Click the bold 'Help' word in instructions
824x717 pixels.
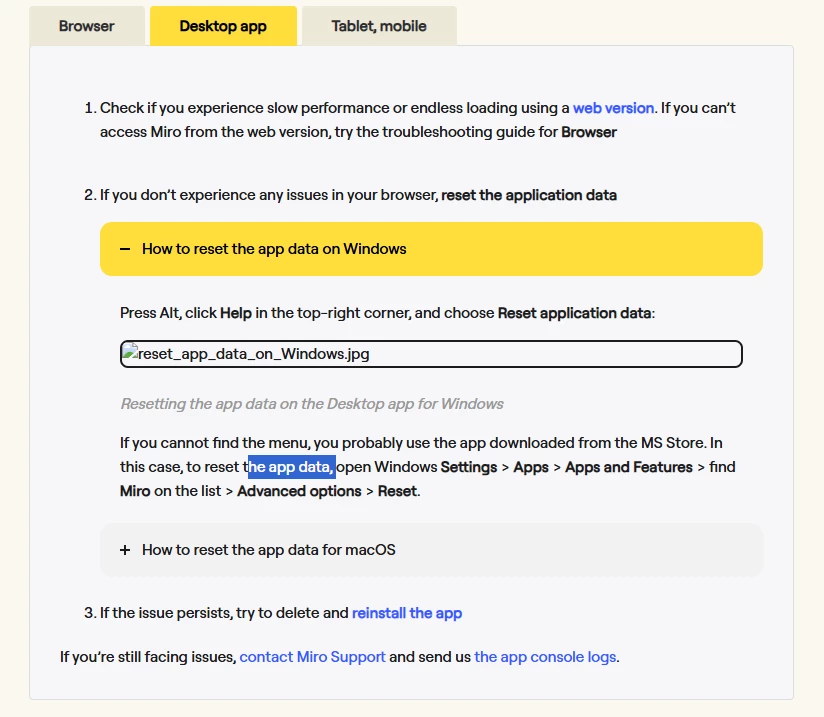click(x=236, y=313)
